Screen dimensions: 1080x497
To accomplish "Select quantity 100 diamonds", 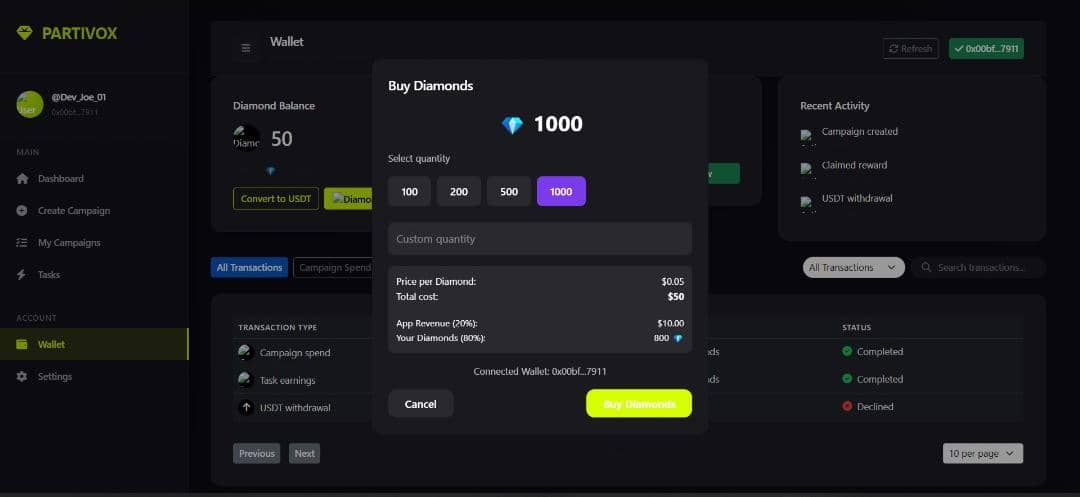I will point(409,191).
